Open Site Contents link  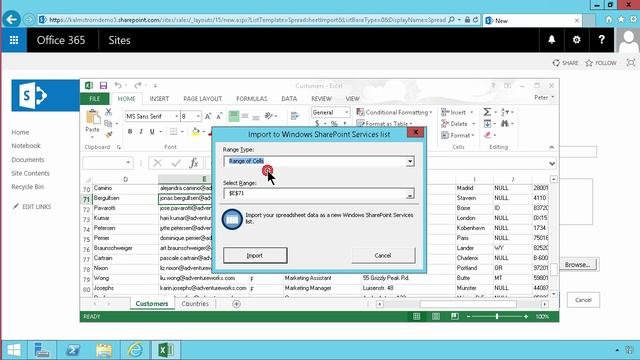click(x=30, y=173)
